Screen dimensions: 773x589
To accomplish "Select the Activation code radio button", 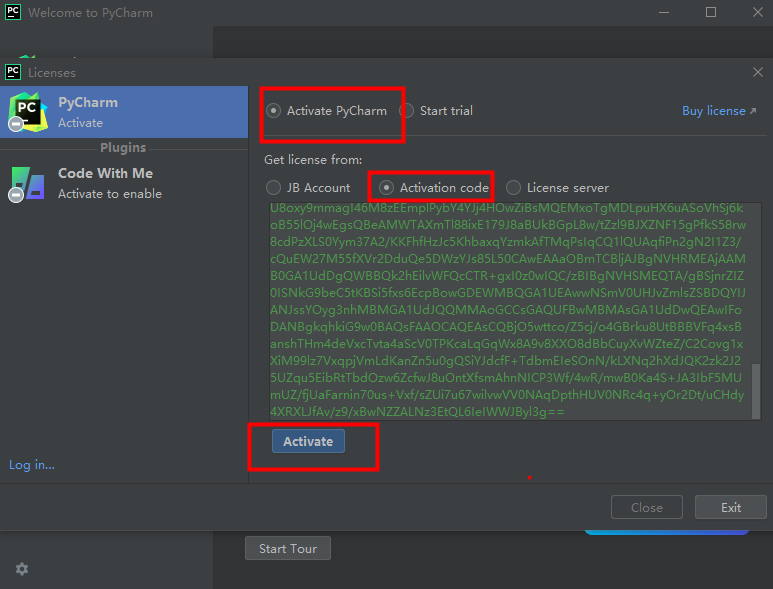I will pyautogui.click(x=386, y=188).
